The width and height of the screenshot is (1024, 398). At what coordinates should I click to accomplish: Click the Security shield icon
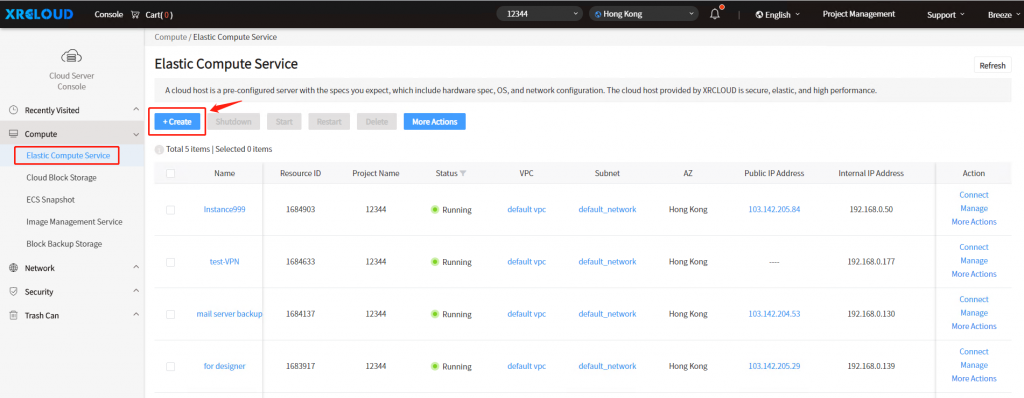[14, 291]
